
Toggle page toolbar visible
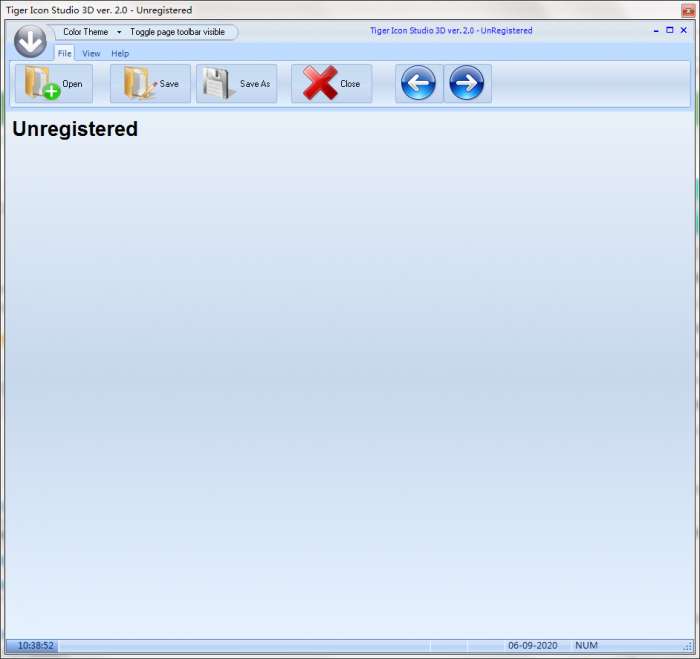177,32
